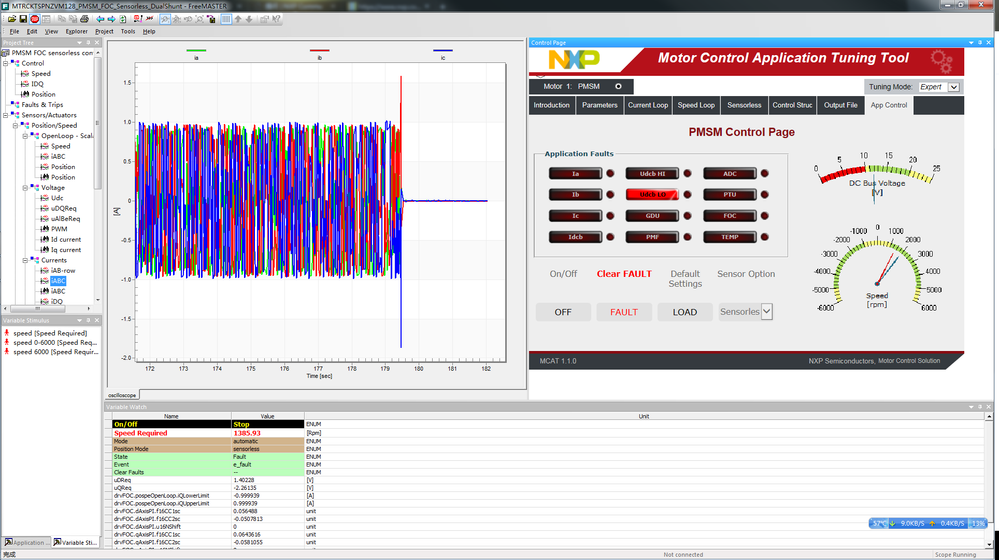Image resolution: width=999 pixels, height=560 pixels.
Task: Click the Udcb HI fault indicator
Action: (652, 173)
